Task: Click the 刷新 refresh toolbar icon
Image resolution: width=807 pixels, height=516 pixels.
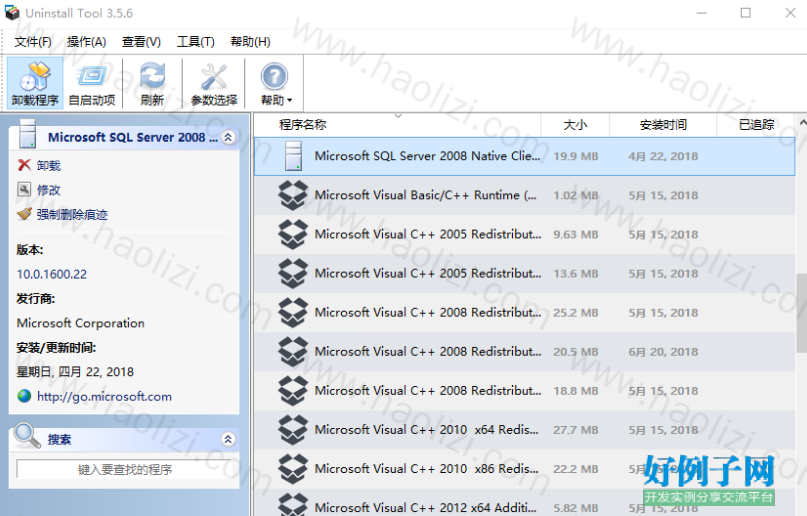Action: click(x=152, y=83)
